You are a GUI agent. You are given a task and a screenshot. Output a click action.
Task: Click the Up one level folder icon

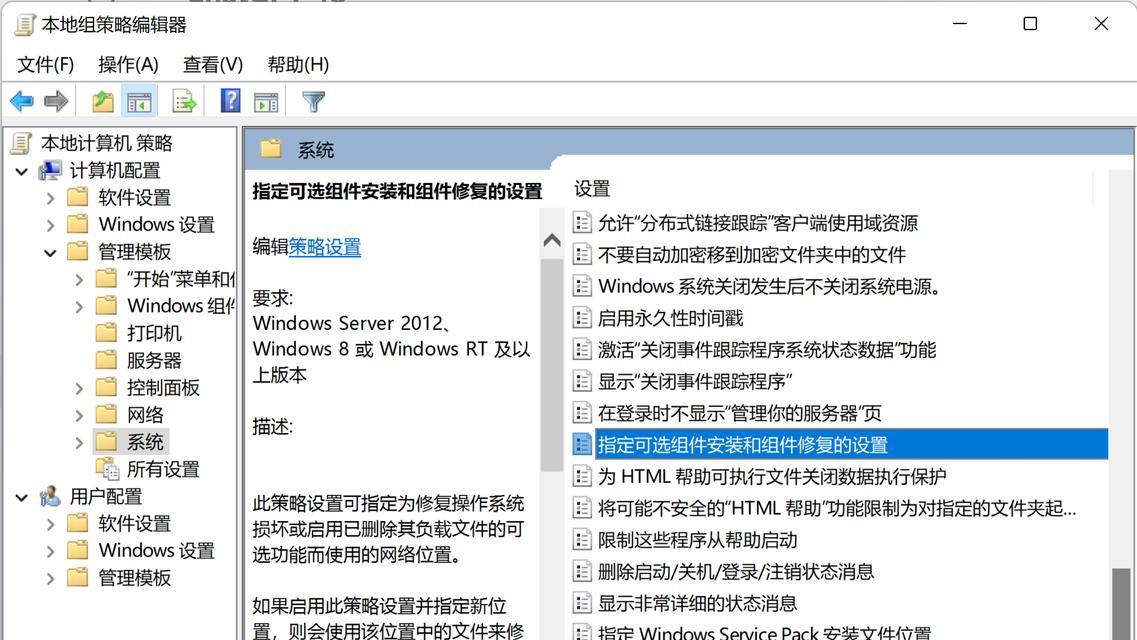coord(103,101)
